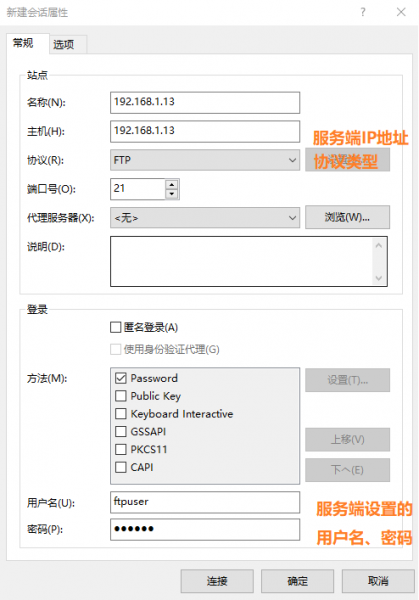Check the Keyboard Interactive method
Screen dimensions: 419x600
pyautogui.click(x=121, y=414)
